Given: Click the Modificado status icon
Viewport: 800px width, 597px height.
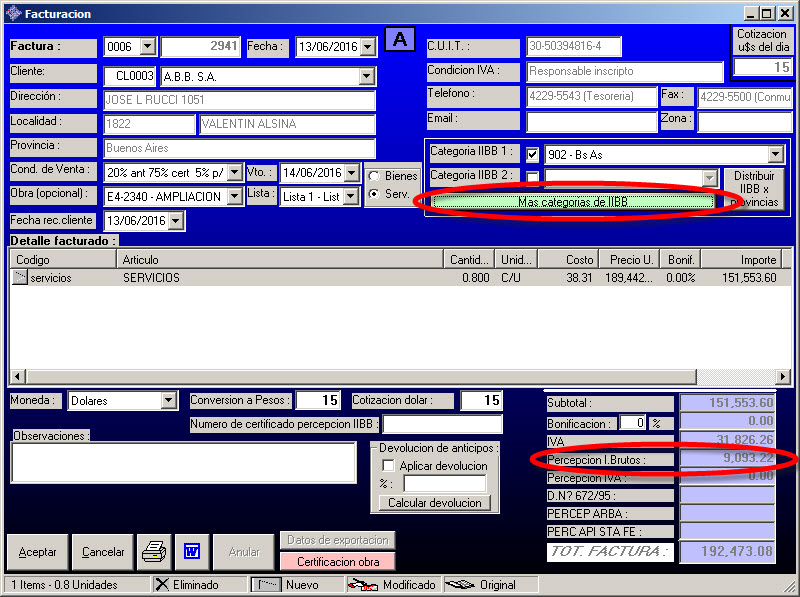Looking at the screenshot, I should 361,585.
